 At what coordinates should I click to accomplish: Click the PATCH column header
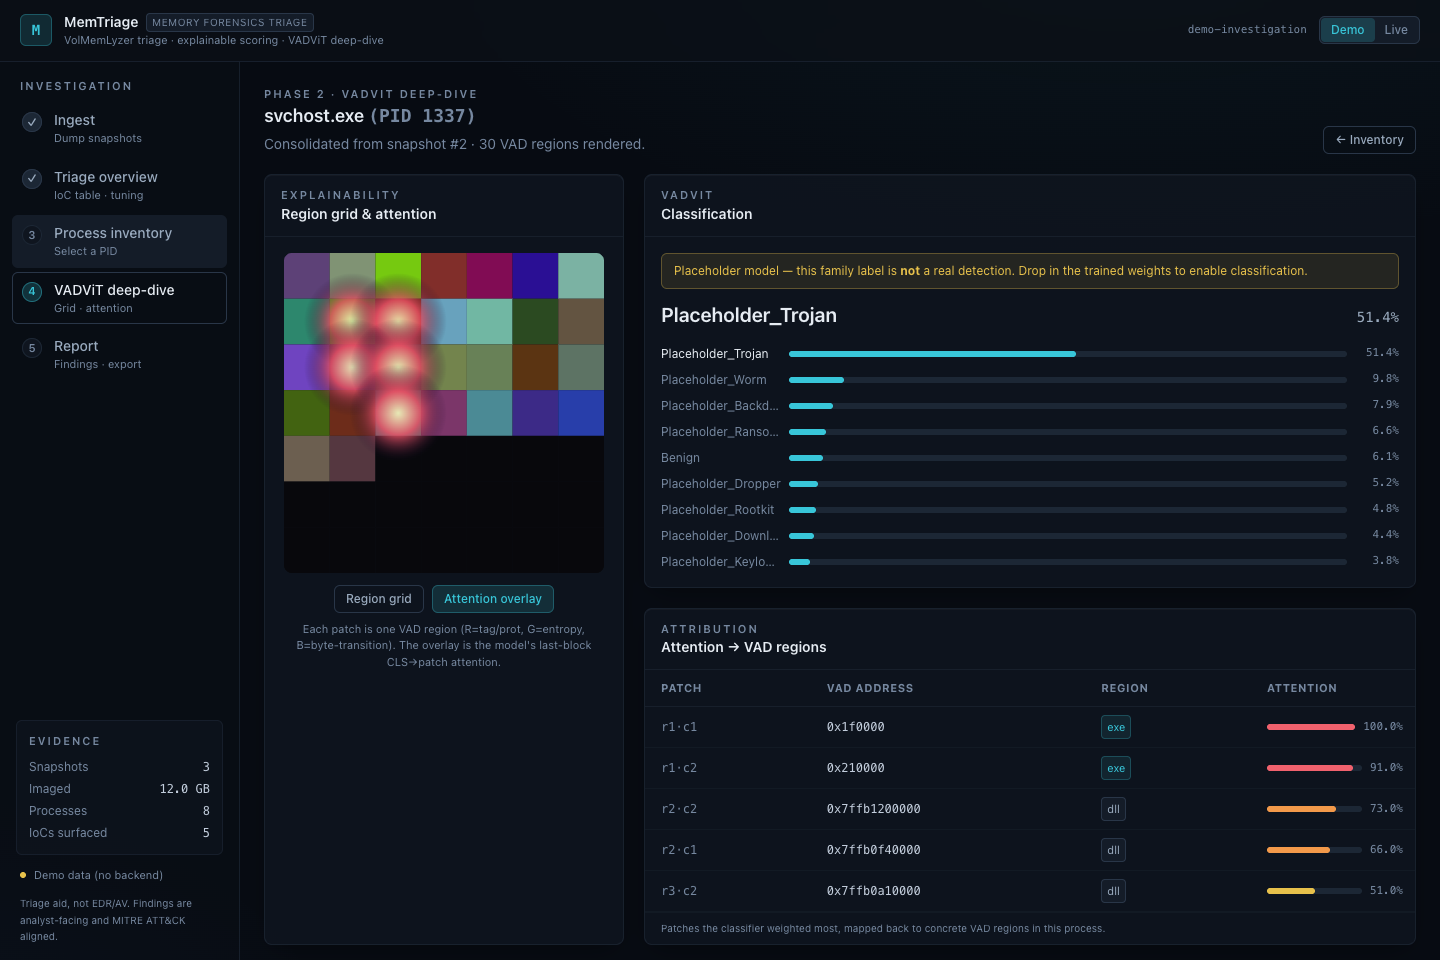(681, 688)
